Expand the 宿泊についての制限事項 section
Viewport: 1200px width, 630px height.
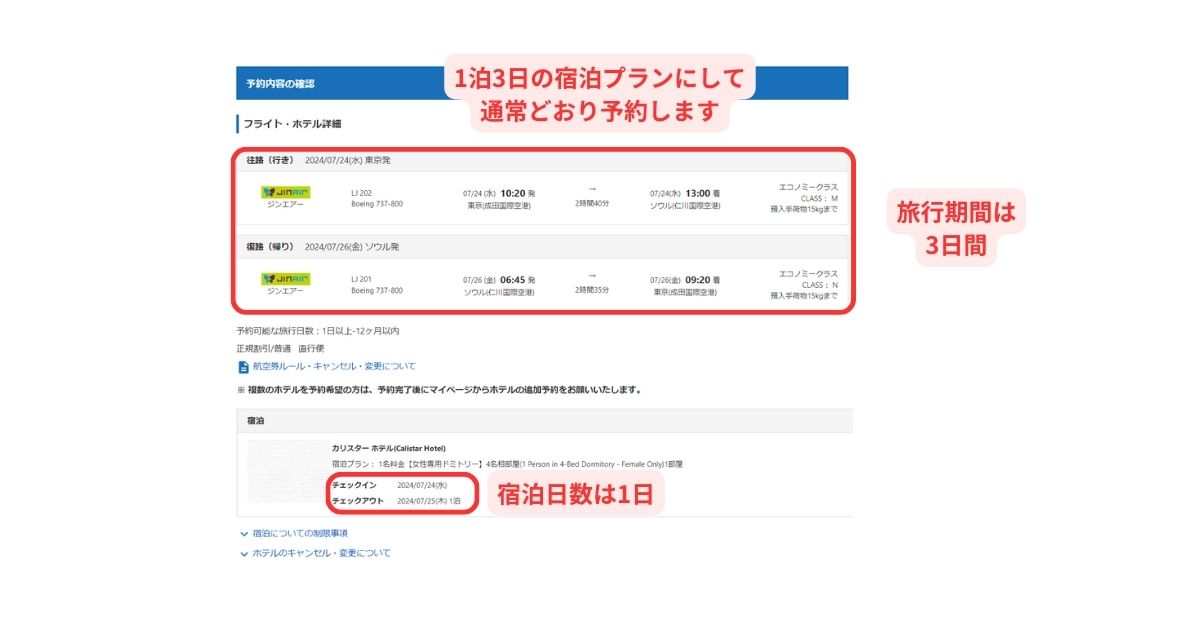click(300, 534)
